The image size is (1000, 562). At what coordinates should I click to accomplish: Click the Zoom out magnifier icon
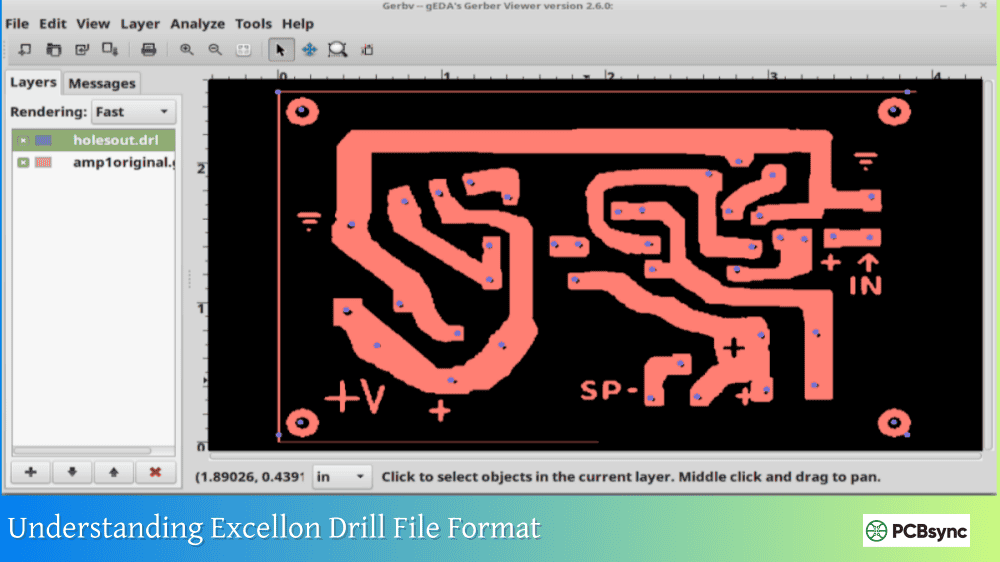(215, 49)
